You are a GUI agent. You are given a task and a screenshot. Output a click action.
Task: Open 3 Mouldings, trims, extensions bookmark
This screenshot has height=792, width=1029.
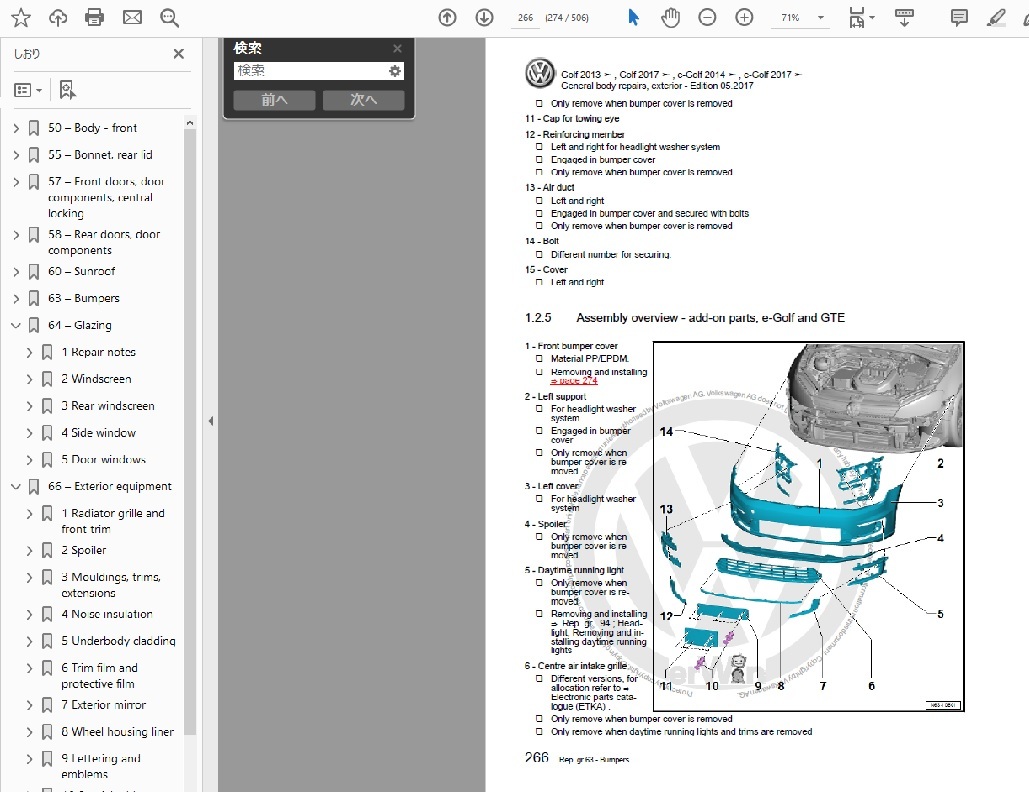click(x=111, y=585)
